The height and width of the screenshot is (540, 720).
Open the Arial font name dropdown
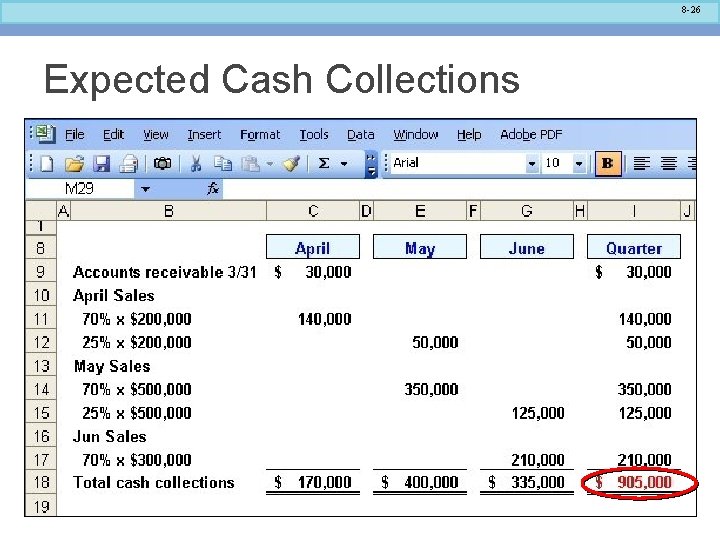532,163
